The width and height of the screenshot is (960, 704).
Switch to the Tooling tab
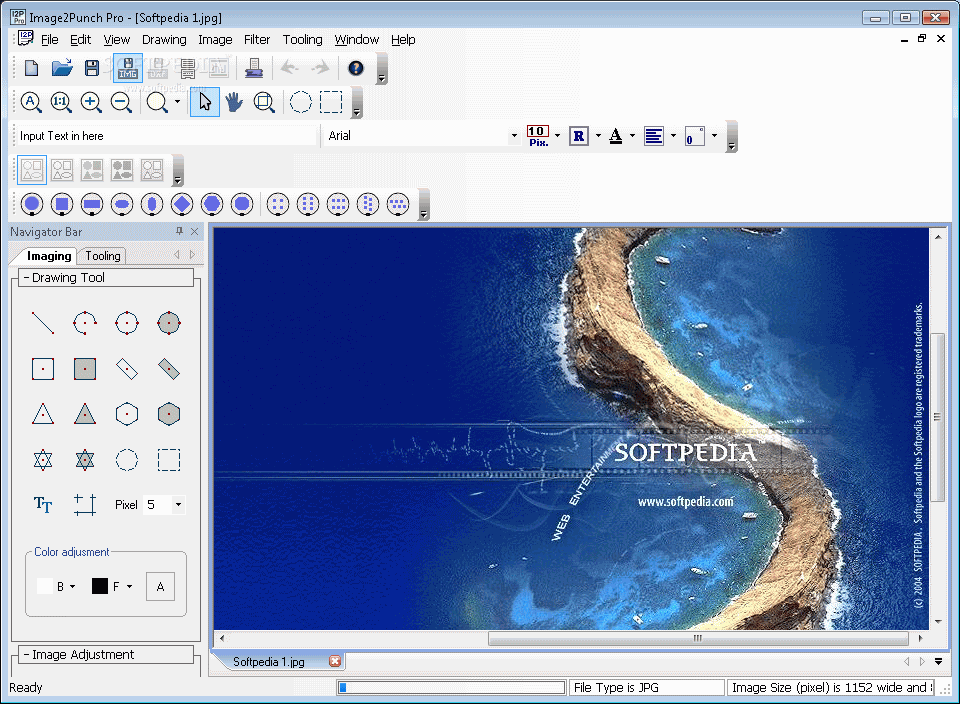[103, 256]
